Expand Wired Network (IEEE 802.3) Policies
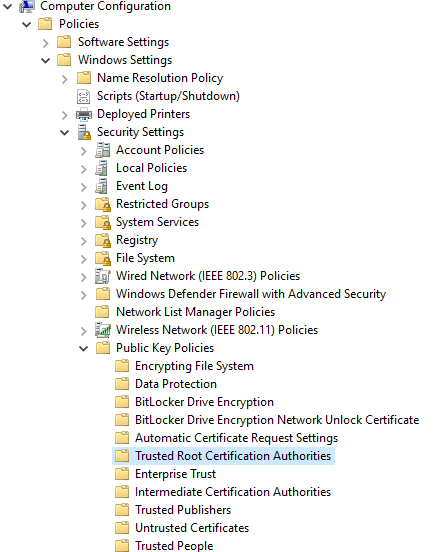This screenshot has height=552, width=444. [83, 277]
